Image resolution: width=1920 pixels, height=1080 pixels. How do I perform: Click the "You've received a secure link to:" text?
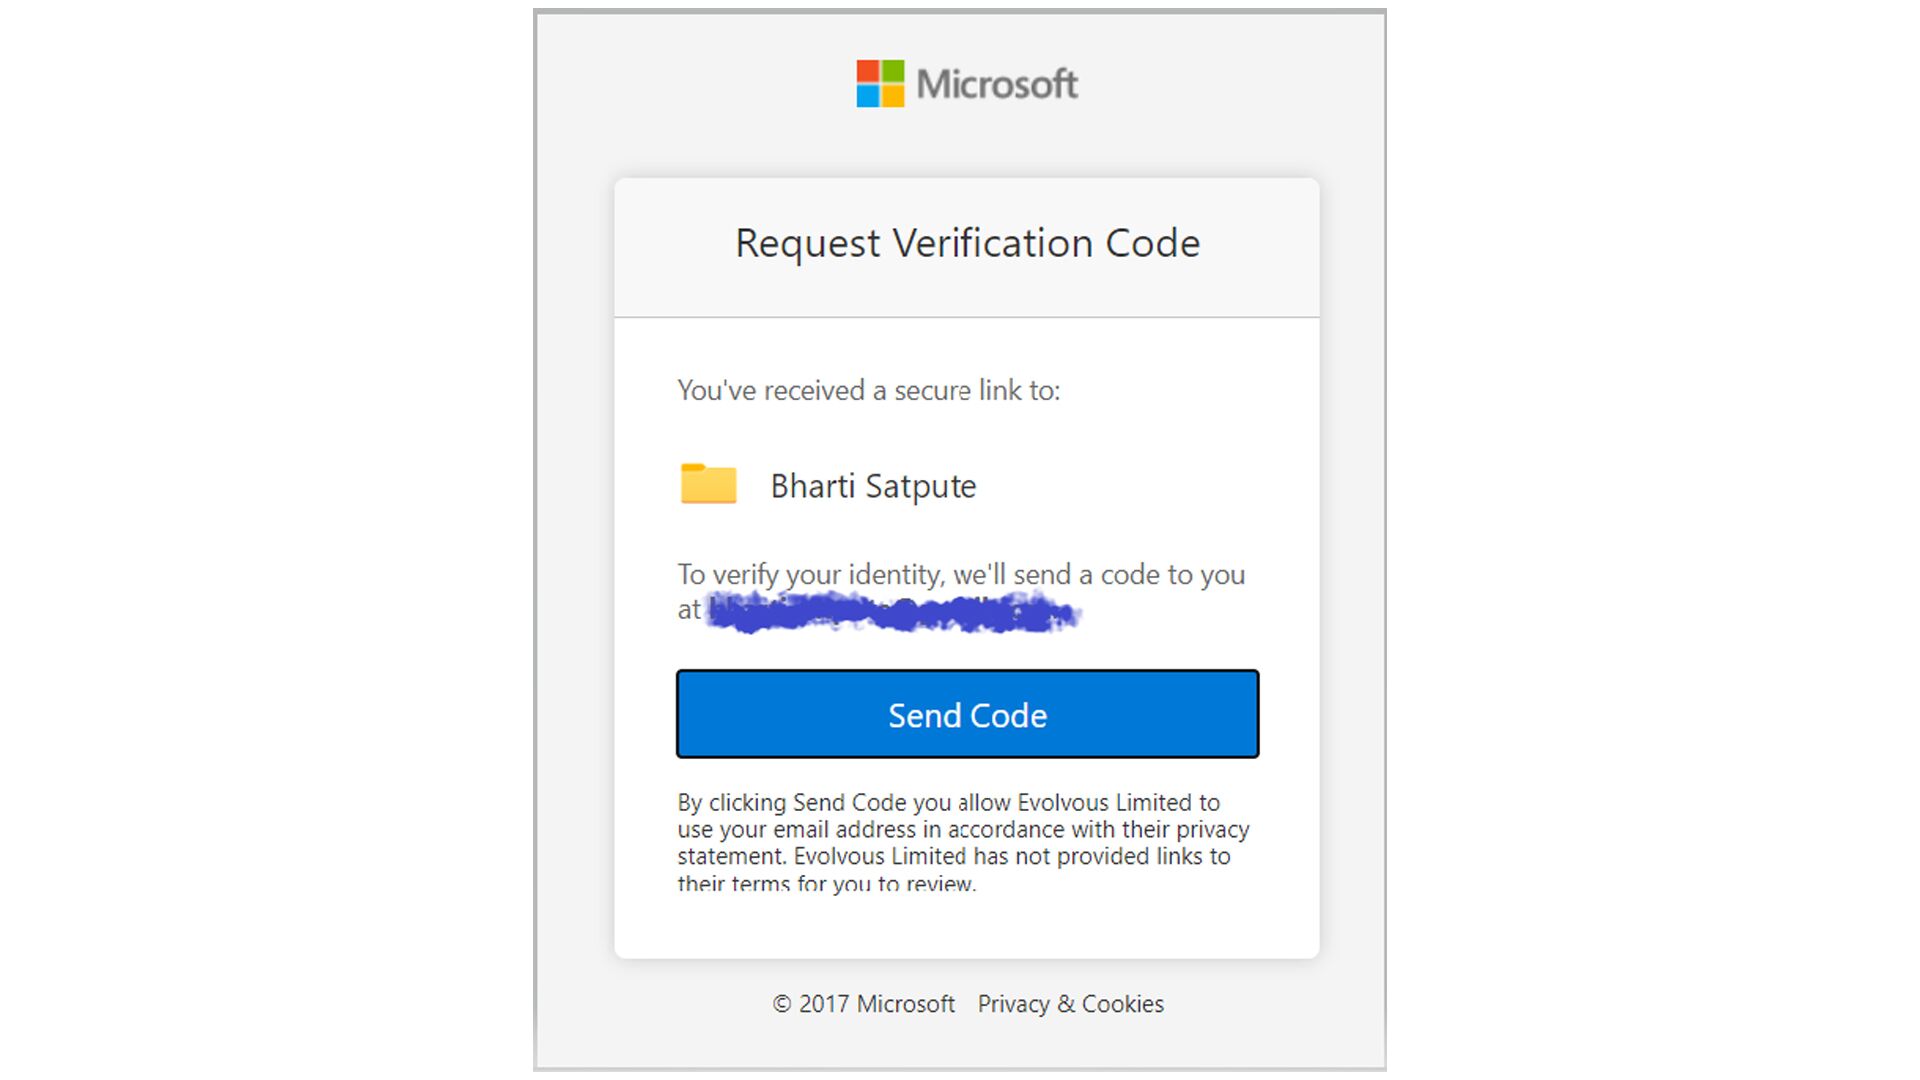pyautogui.click(x=868, y=390)
